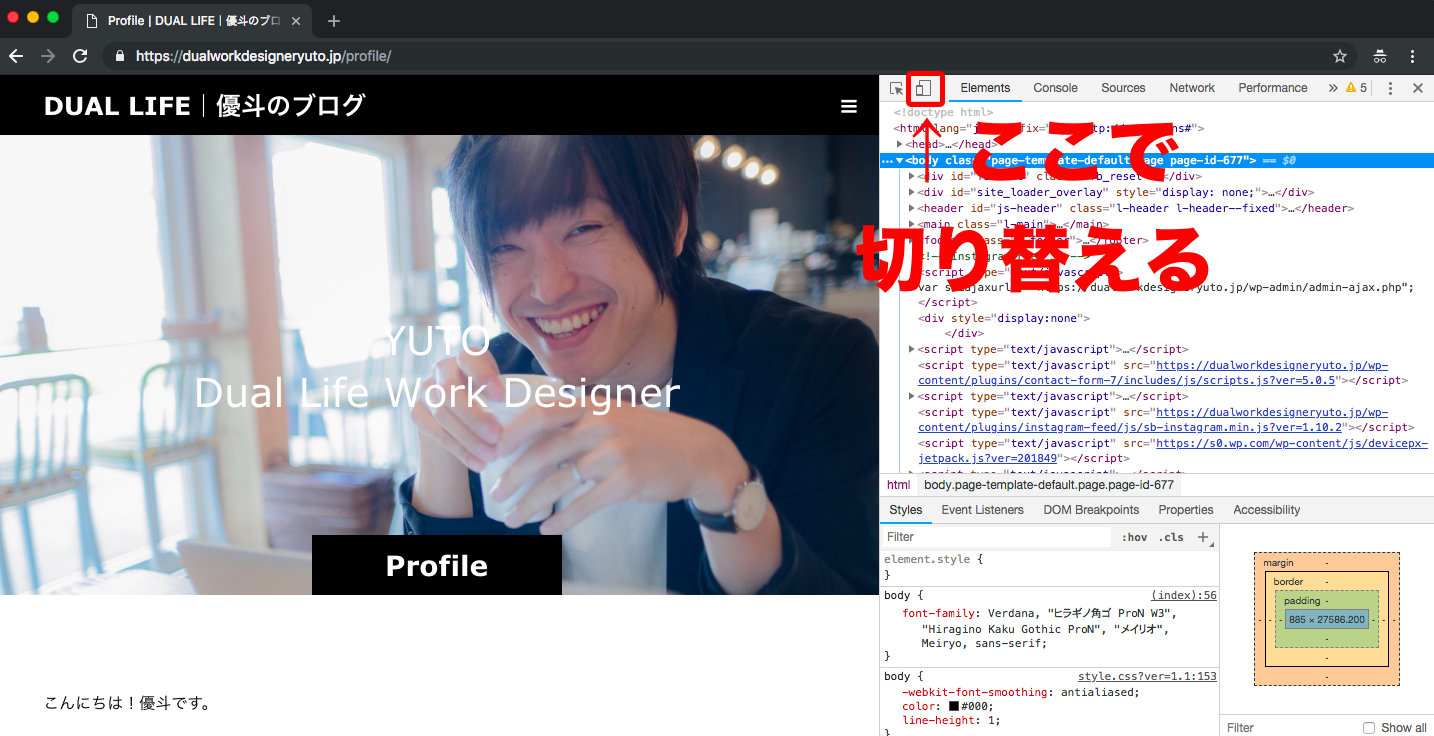Bookmark this page with the star icon

(x=1340, y=56)
